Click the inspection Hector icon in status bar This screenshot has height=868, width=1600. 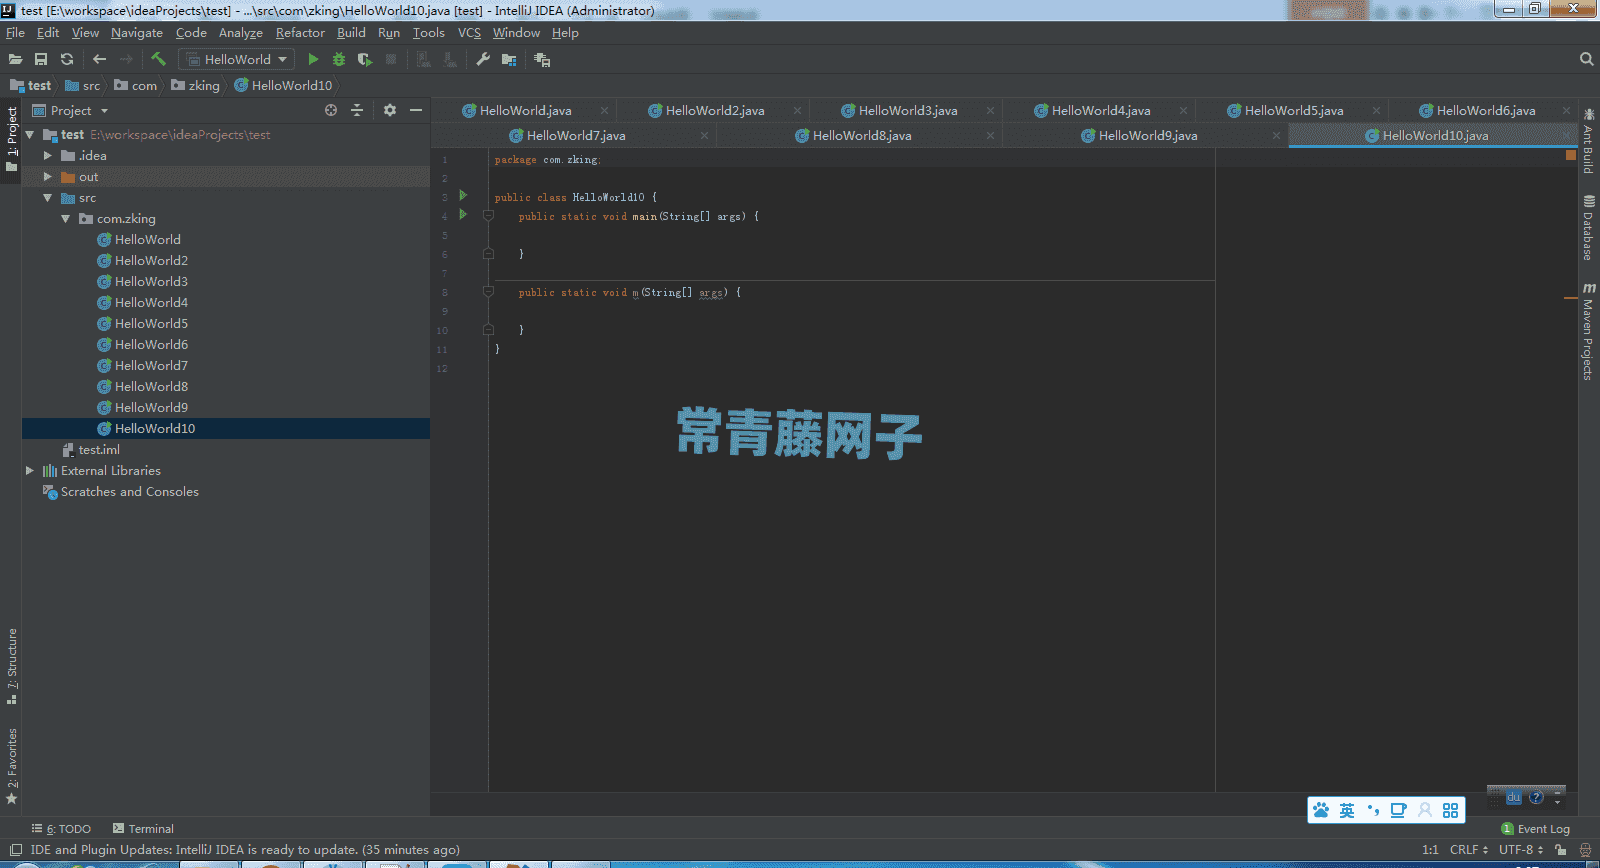(1585, 850)
